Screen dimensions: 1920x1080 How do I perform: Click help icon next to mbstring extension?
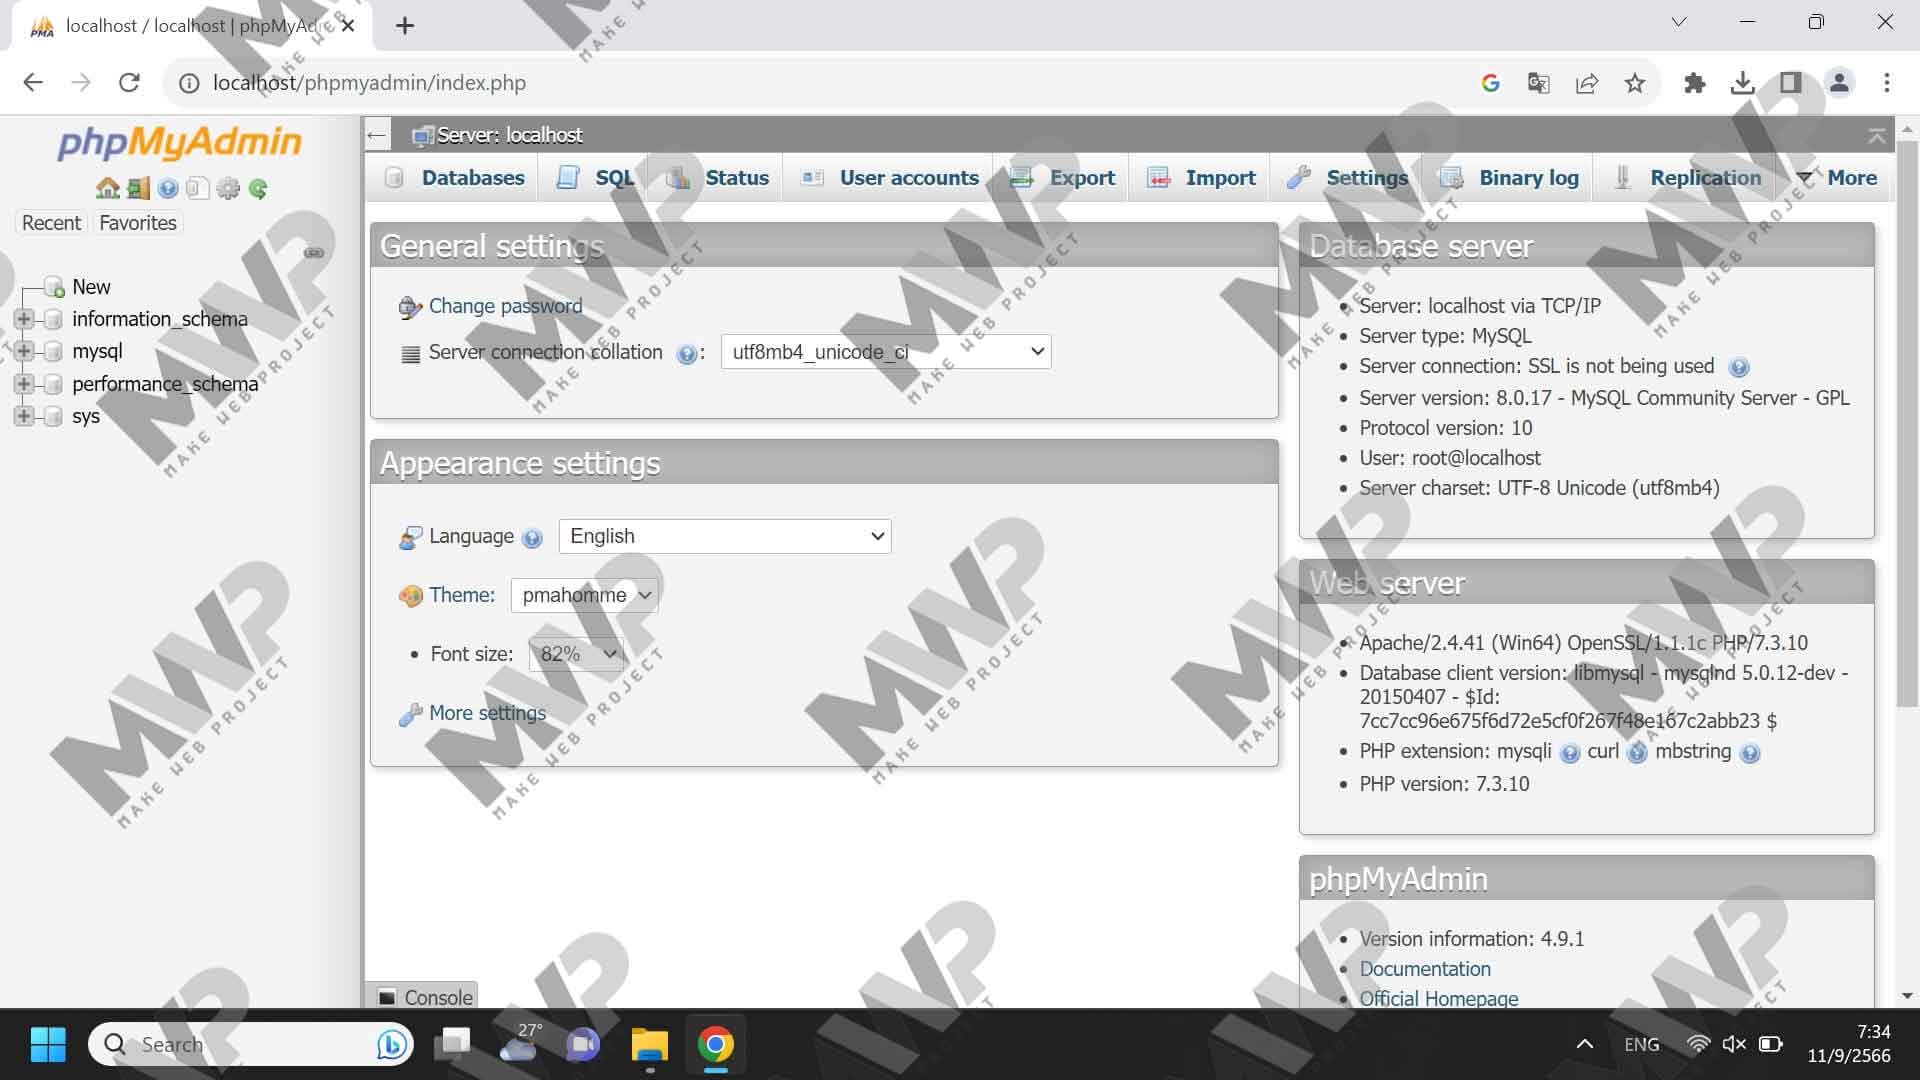(x=1749, y=753)
